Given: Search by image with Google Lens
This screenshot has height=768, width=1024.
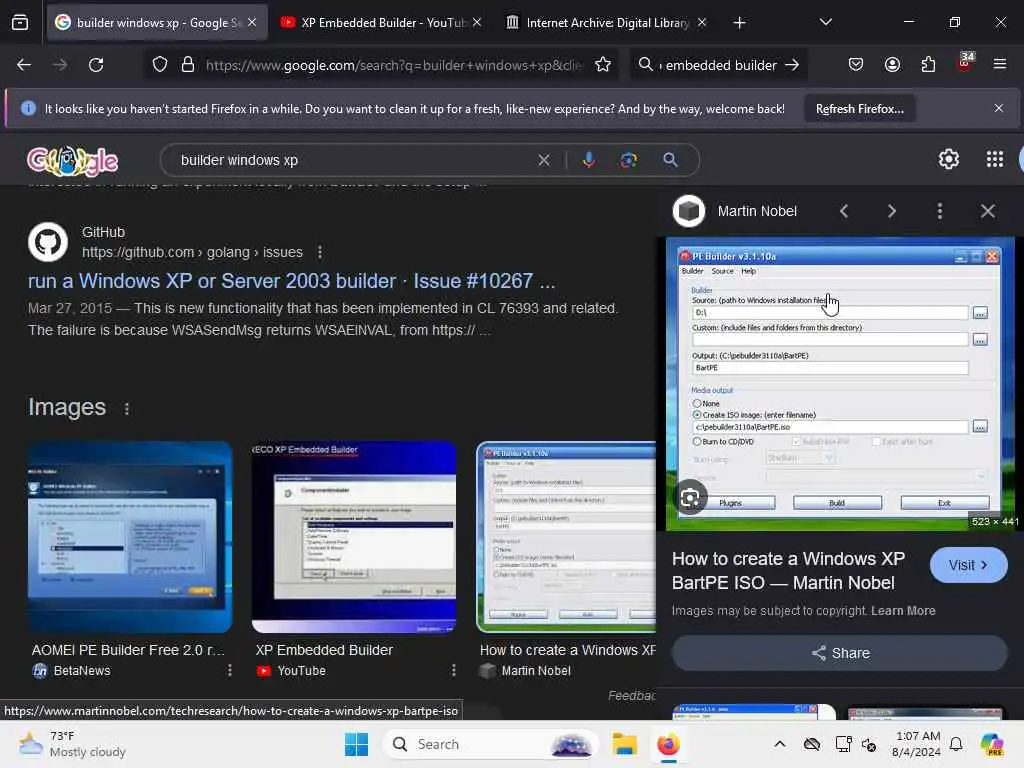Looking at the screenshot, I should click(x=628, y=160).
